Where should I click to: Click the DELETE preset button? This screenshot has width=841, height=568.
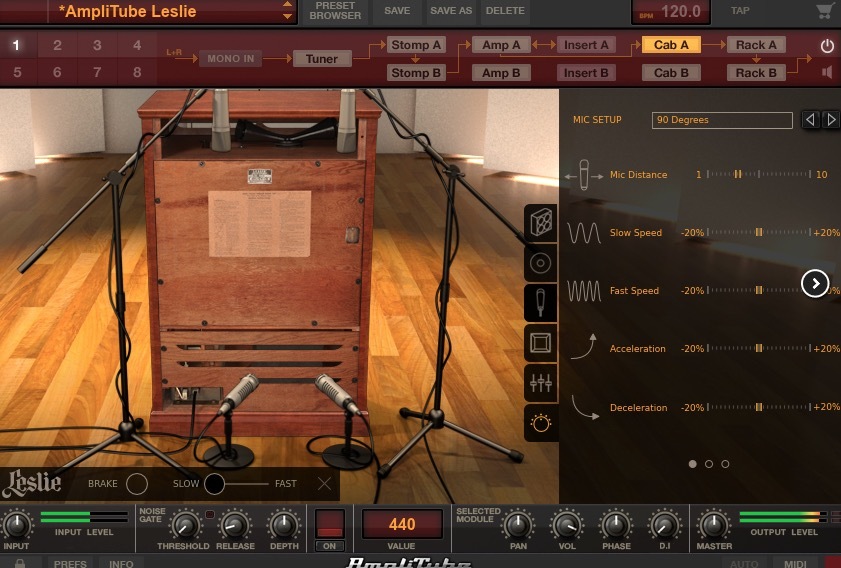(505, 11)
